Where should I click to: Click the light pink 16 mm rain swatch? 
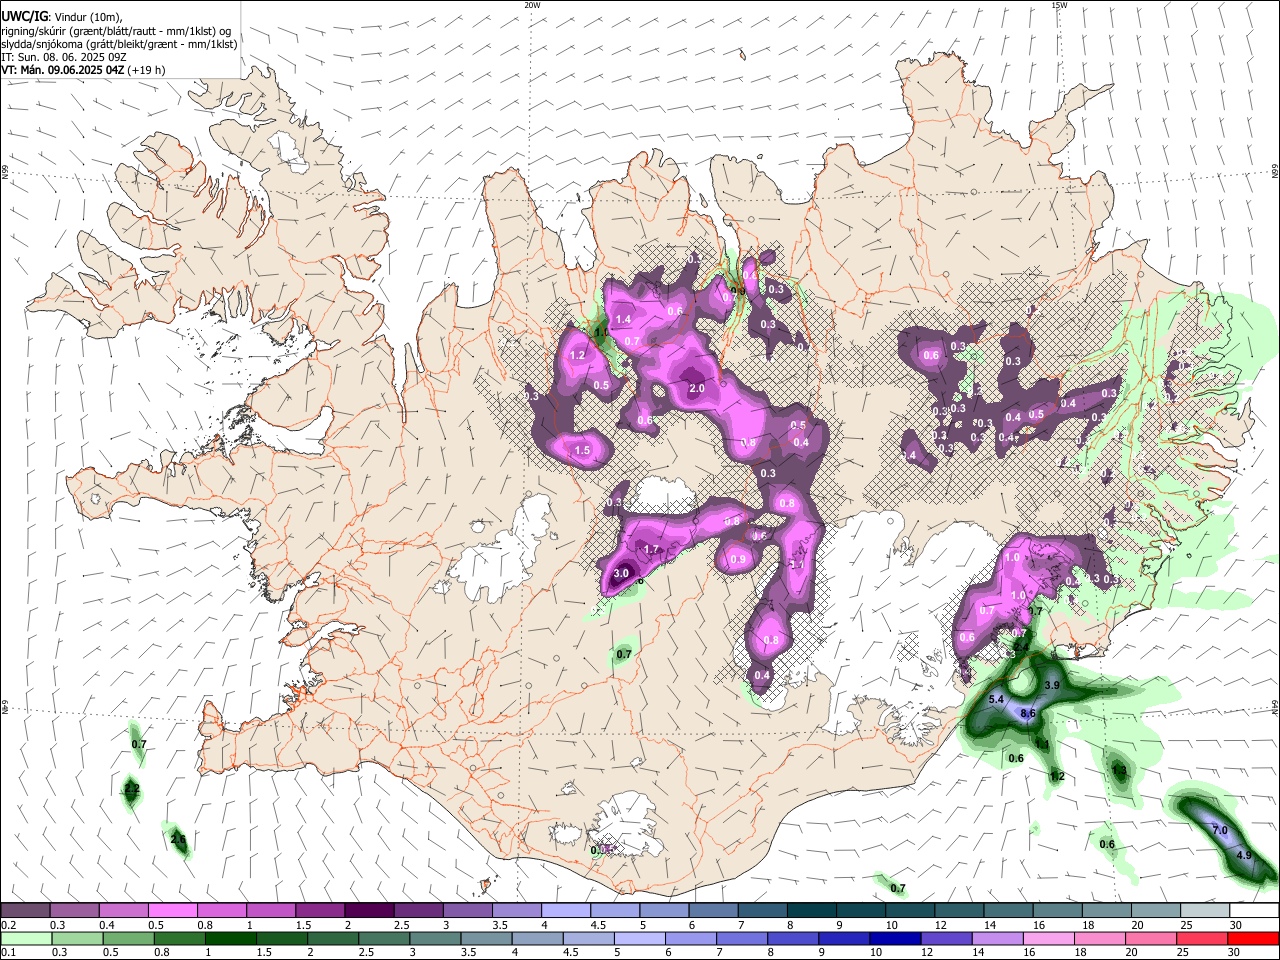pos(1047,938)
